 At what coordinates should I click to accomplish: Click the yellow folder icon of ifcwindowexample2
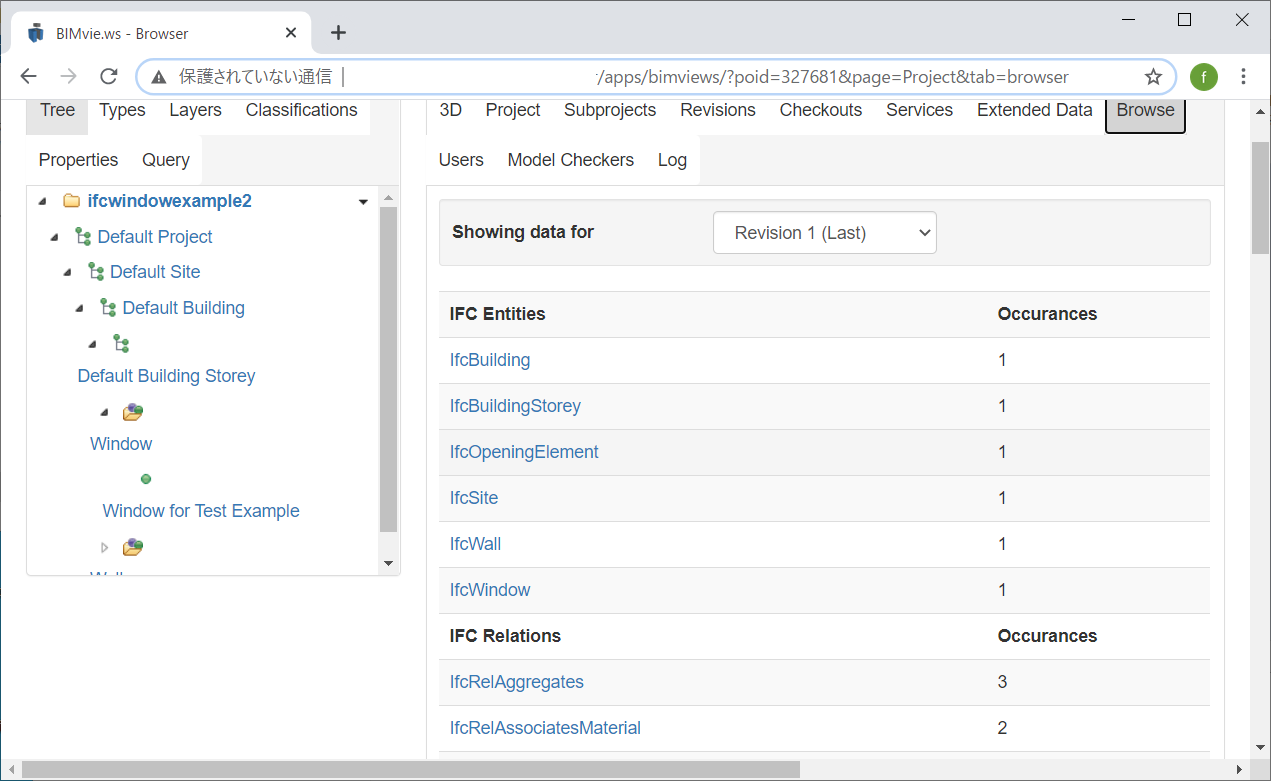click(x=71, y=200)
